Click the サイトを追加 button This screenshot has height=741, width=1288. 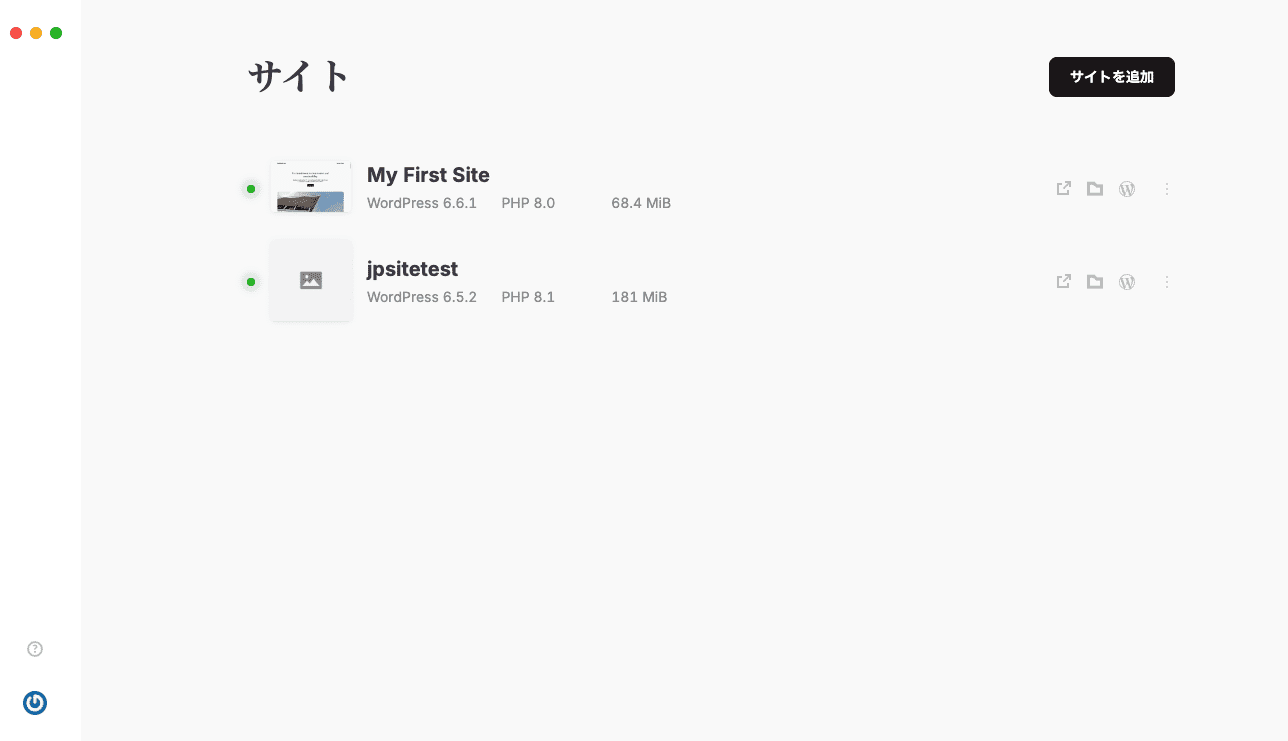click(1111, 77)
